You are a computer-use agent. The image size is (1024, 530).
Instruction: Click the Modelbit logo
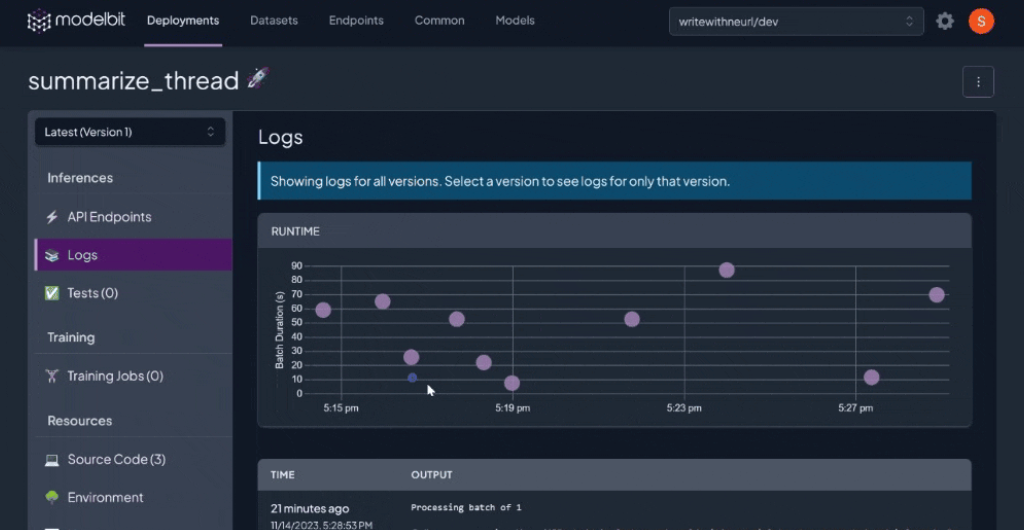(x=76, y=21)
